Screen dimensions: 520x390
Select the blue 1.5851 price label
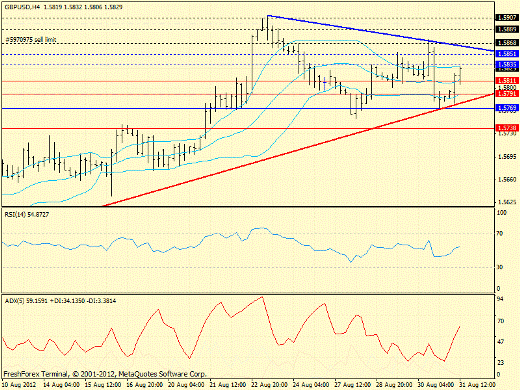pyautogui.click(x=507, y=54)
